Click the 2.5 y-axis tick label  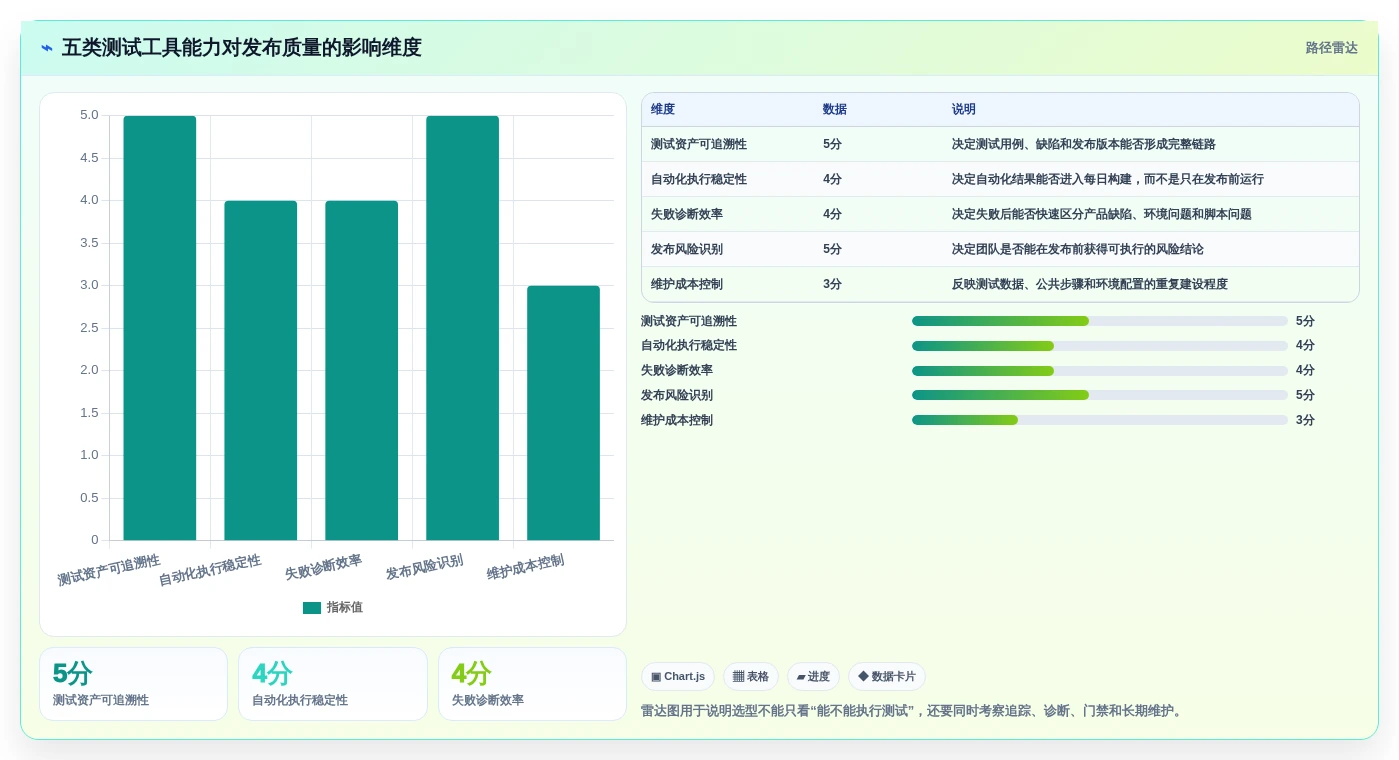point(89,328)
